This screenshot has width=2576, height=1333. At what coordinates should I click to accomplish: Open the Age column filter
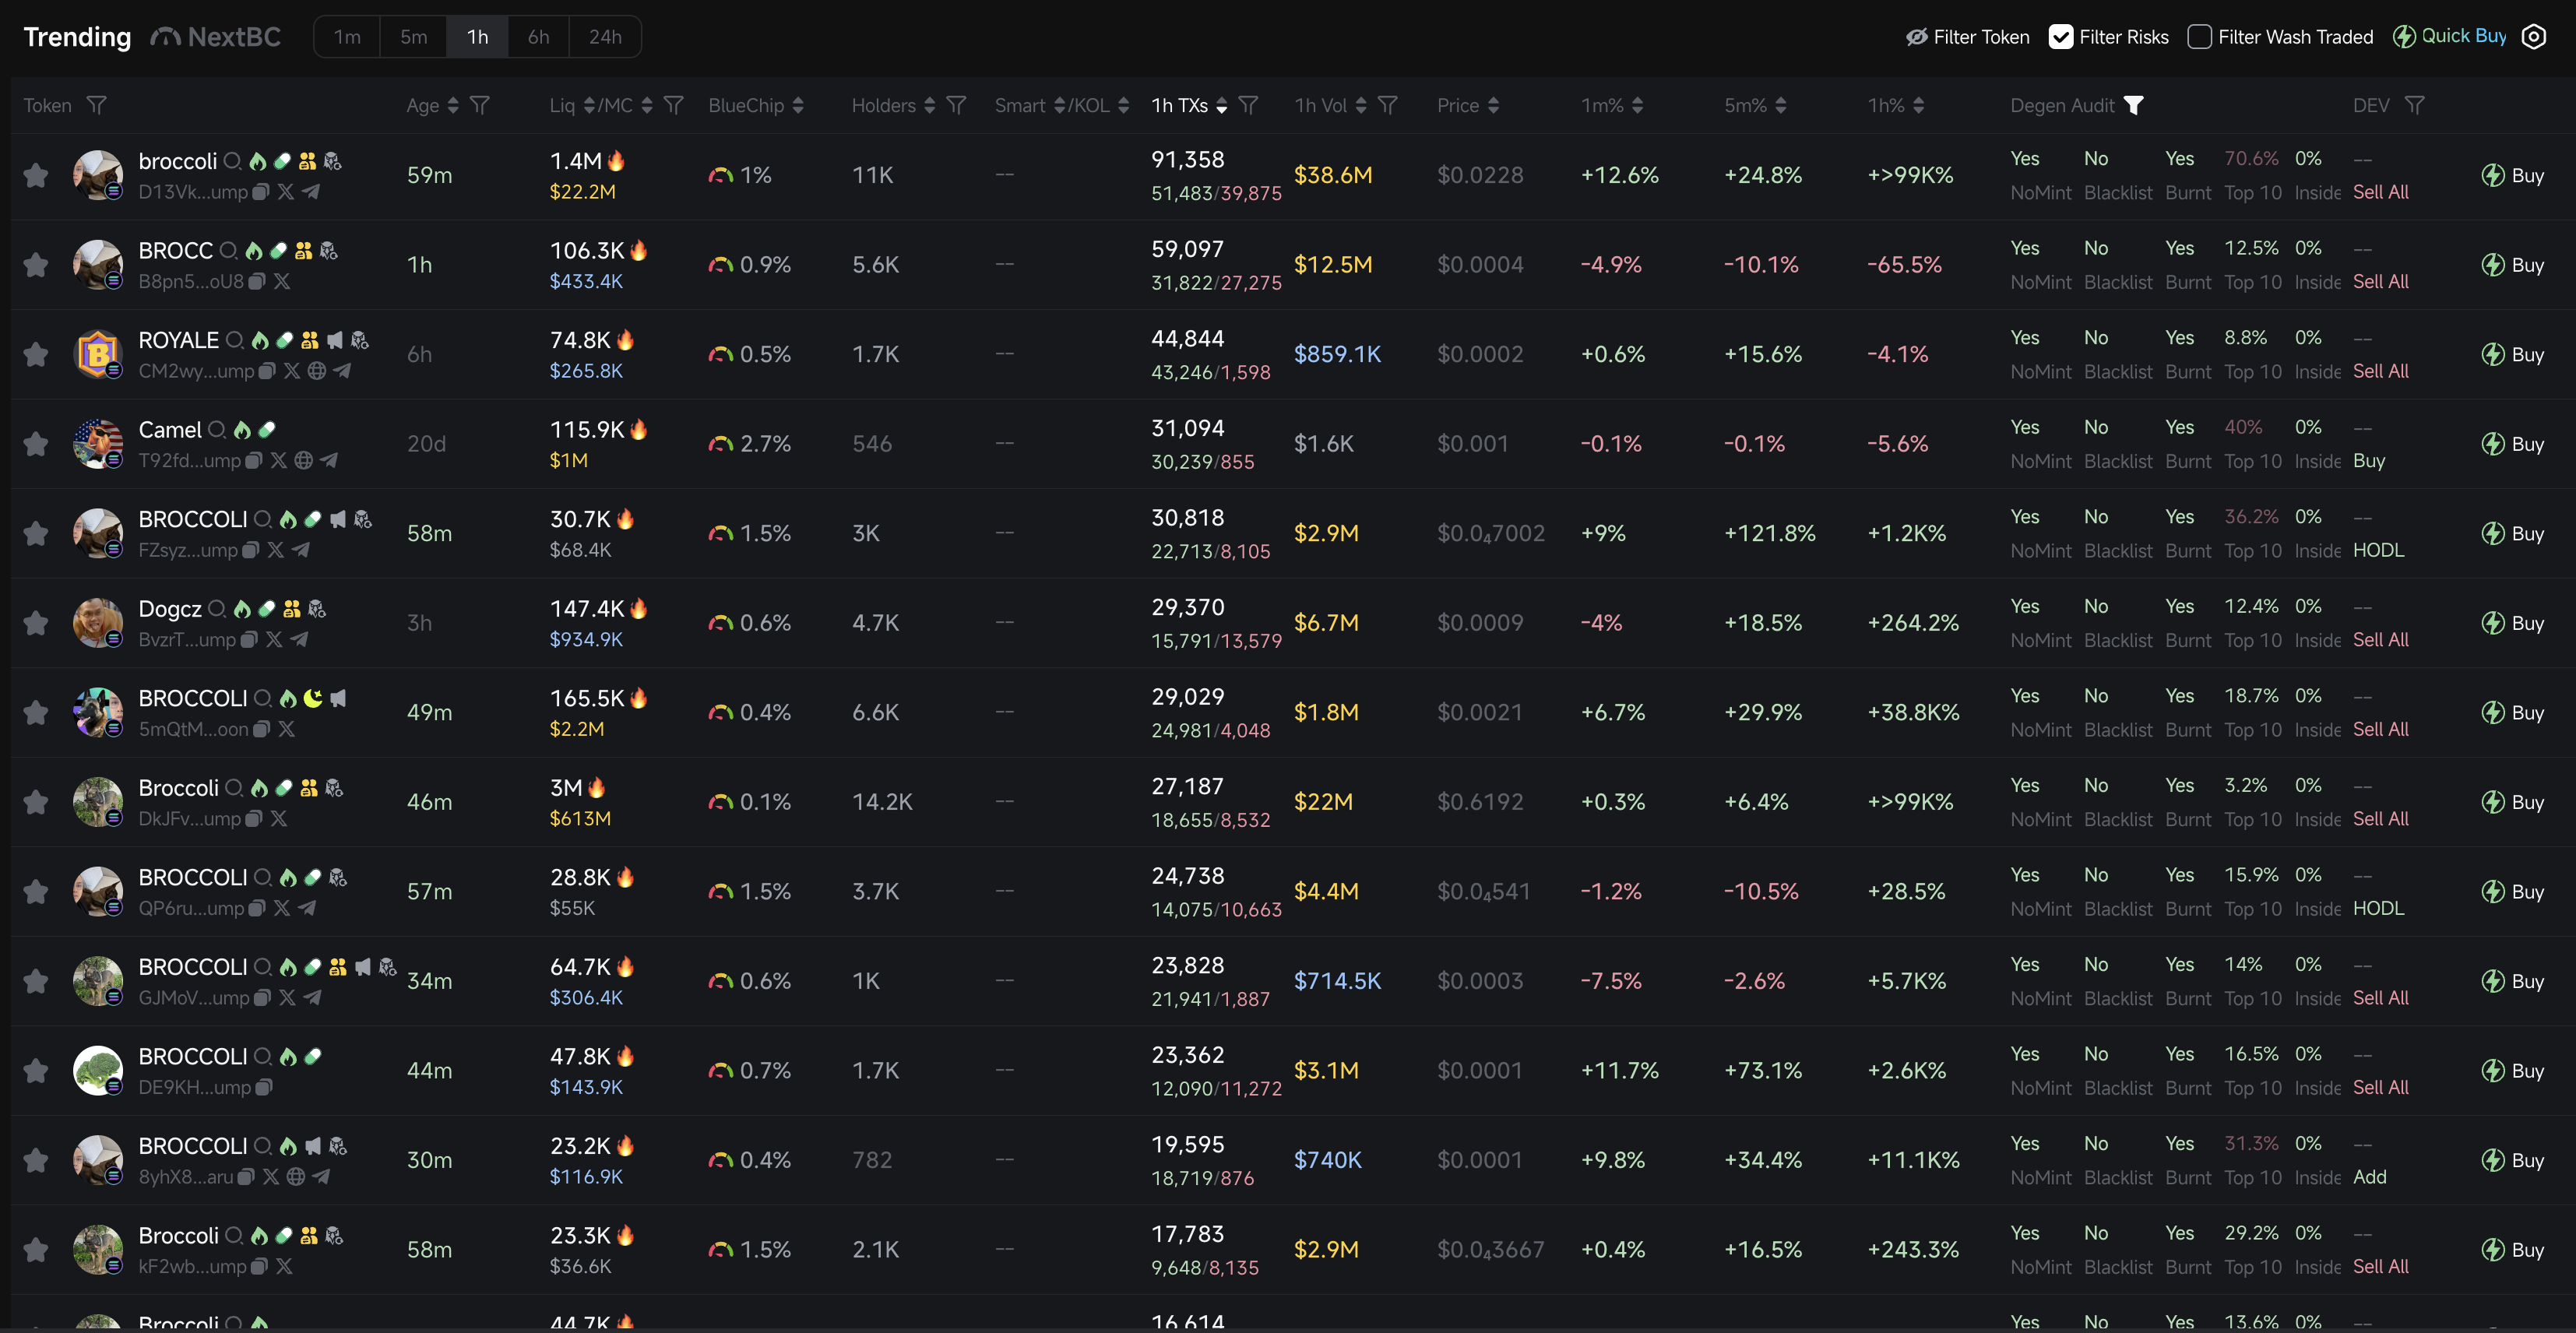(480, 106)
